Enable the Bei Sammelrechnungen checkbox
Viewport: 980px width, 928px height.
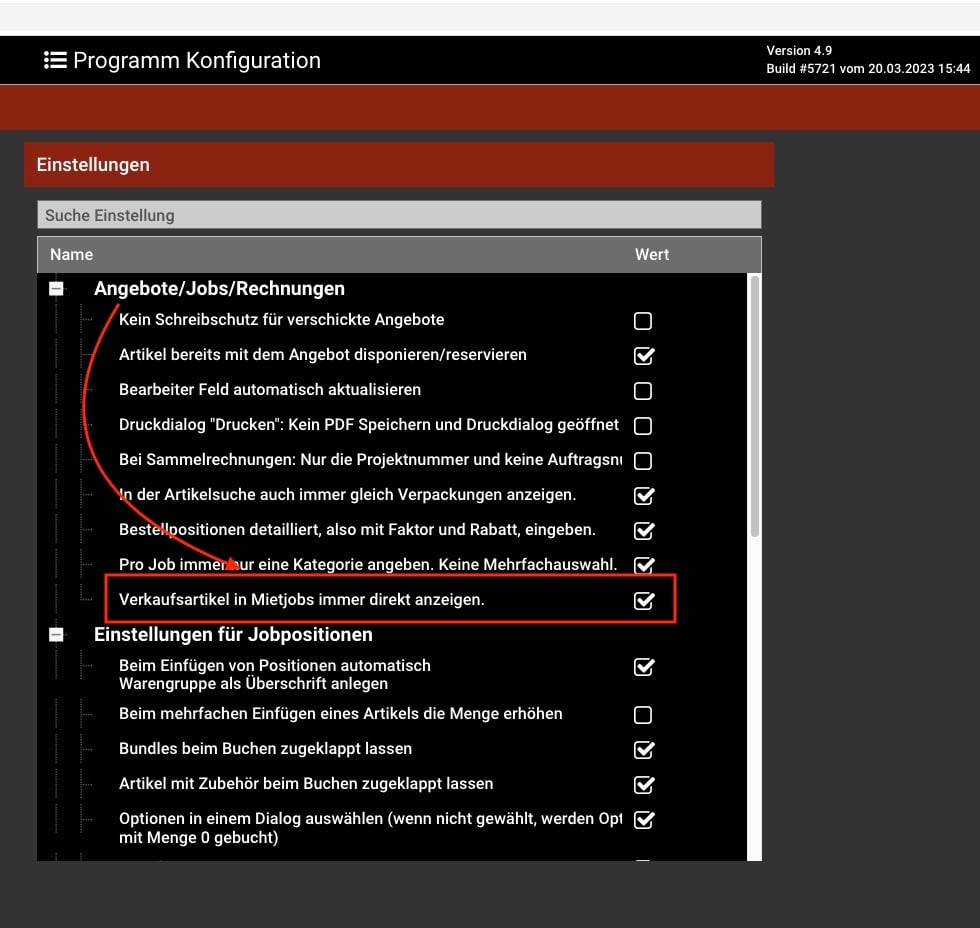[x=643, y=461]
